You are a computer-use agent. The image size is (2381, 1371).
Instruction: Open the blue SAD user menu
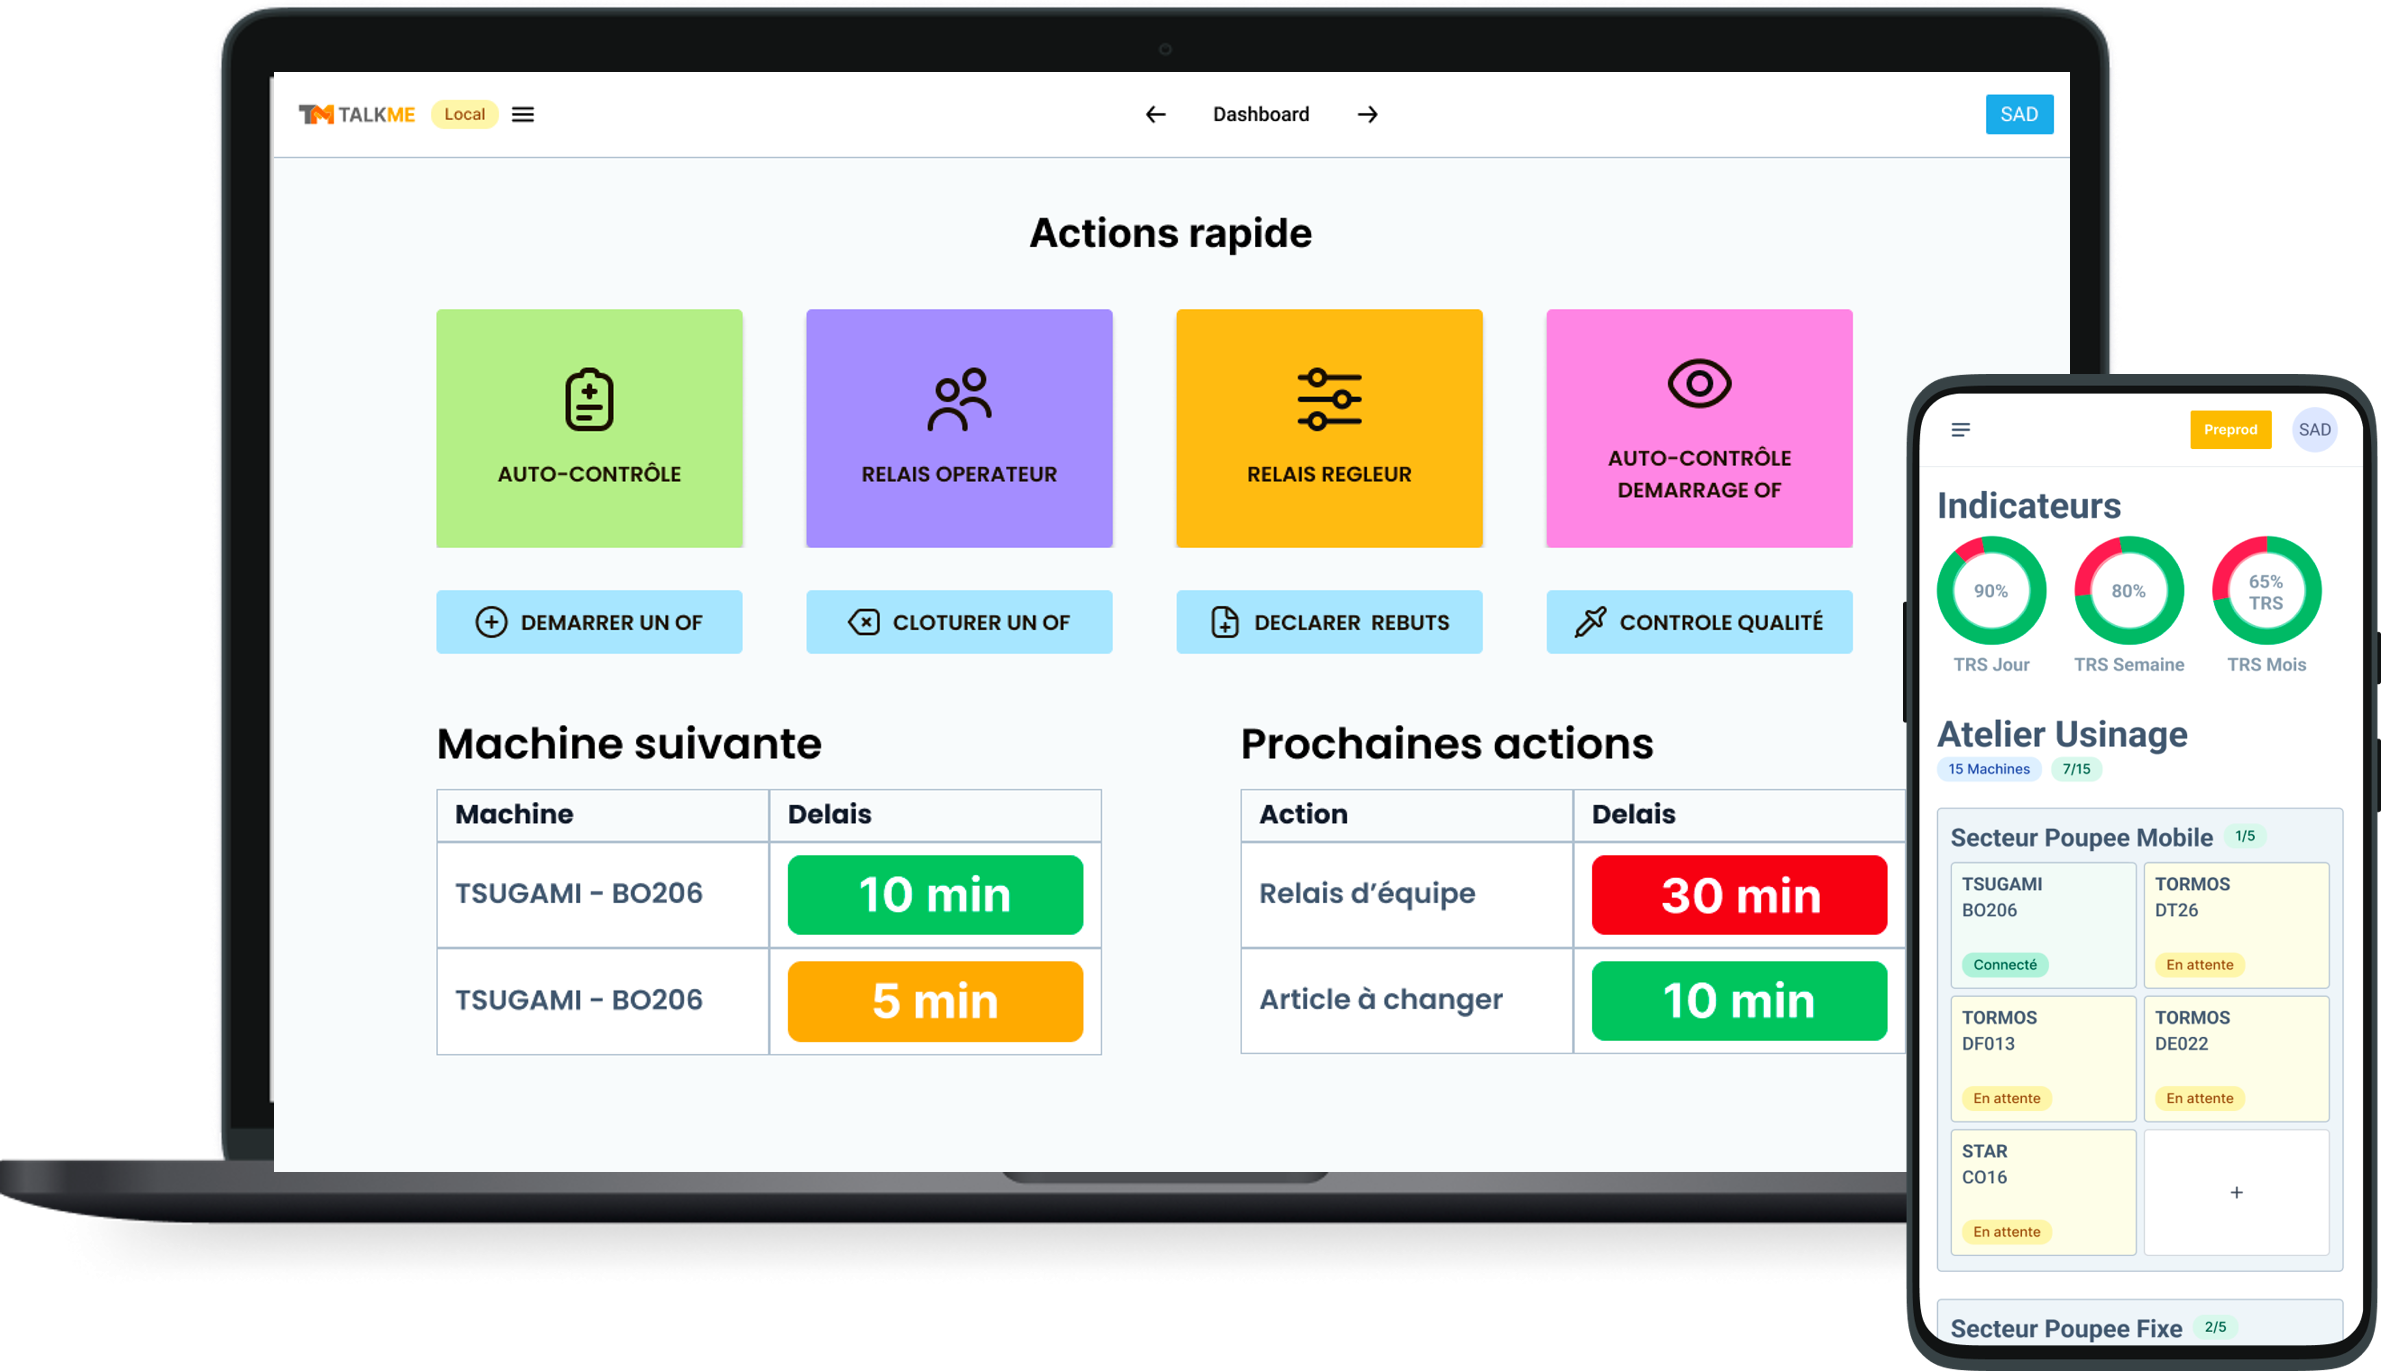[x=2018, y=114]
